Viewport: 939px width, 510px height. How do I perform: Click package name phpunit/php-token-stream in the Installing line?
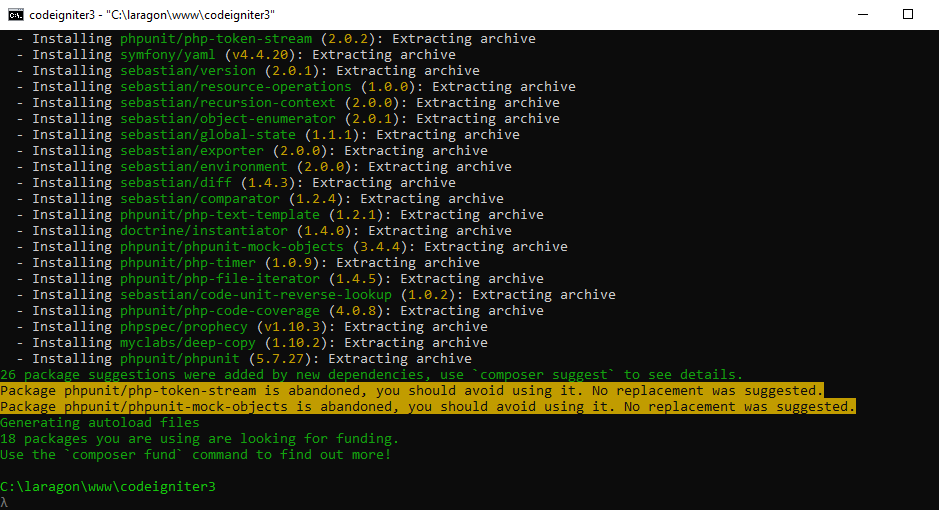pyautogui.click(x=216, y=39)
